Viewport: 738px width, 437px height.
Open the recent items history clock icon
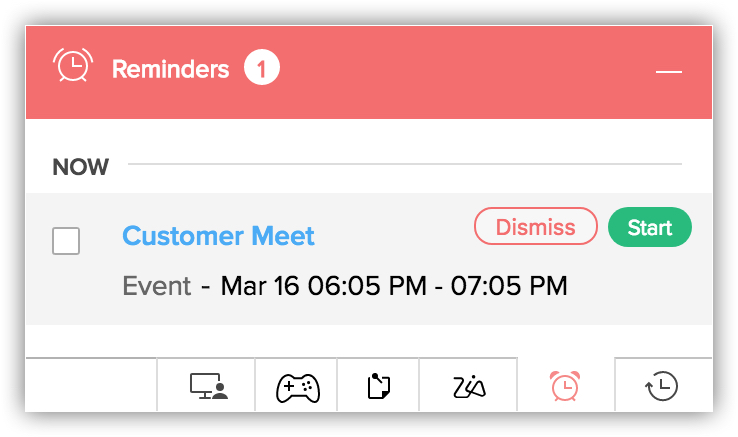pos(662,386)
